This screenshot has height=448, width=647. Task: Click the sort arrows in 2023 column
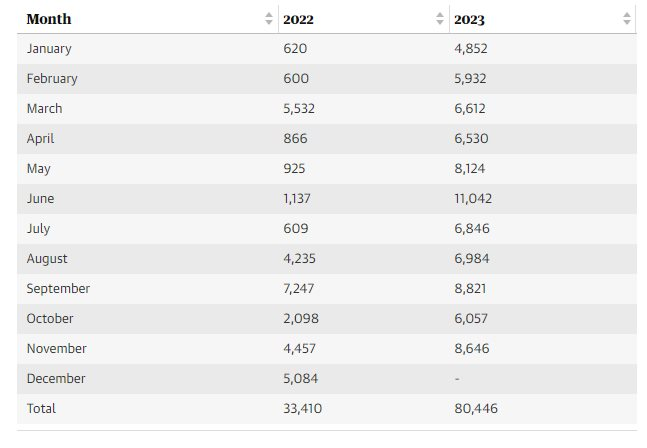tap(627, 19)
